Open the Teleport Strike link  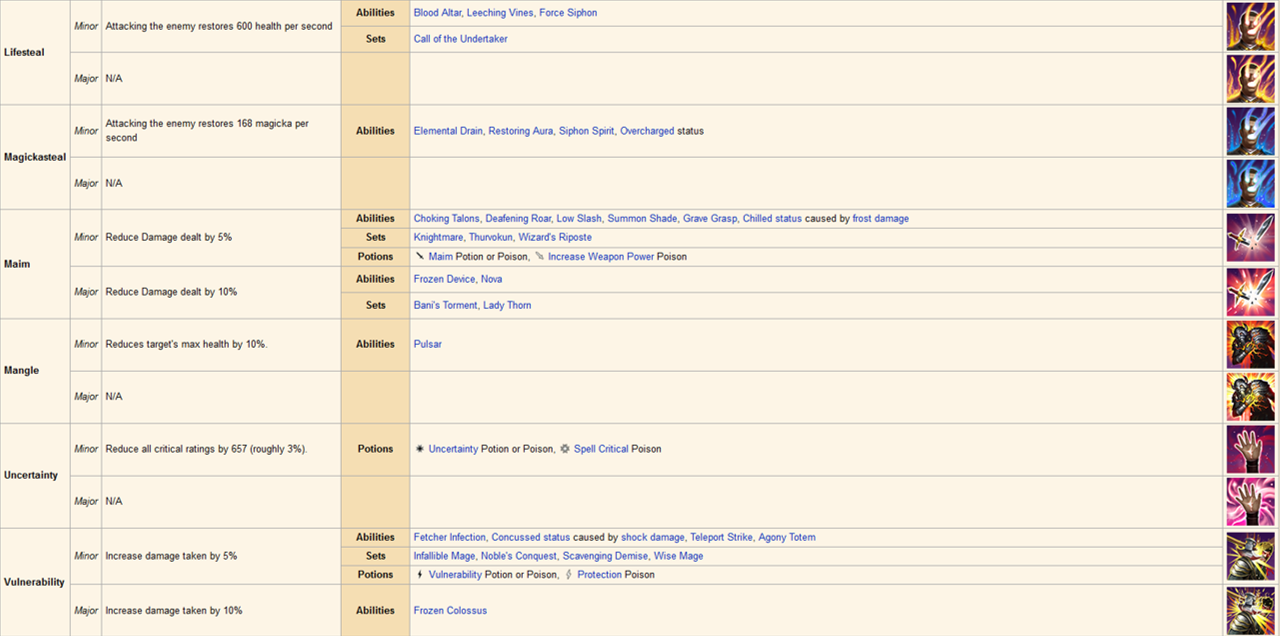722,537
